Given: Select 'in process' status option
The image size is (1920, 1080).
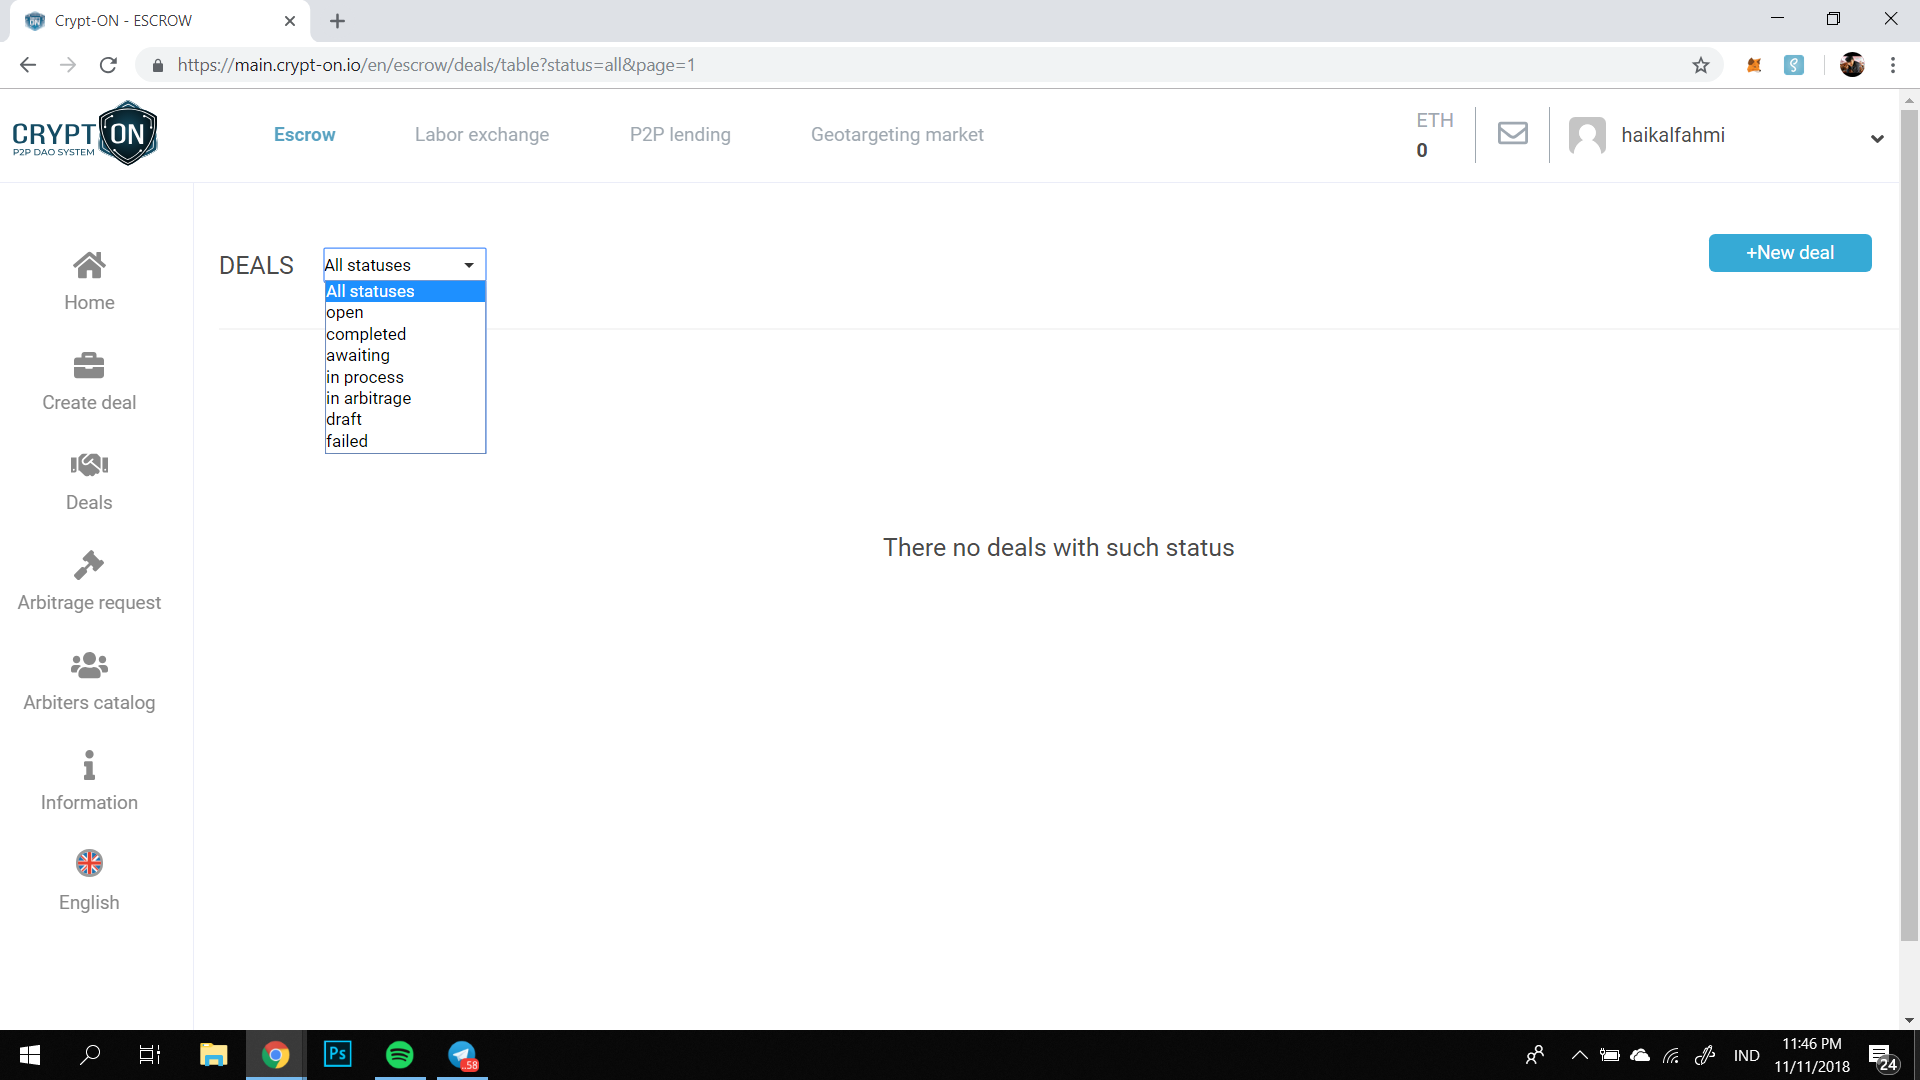Looking at the screenshot, I should 405,377.
